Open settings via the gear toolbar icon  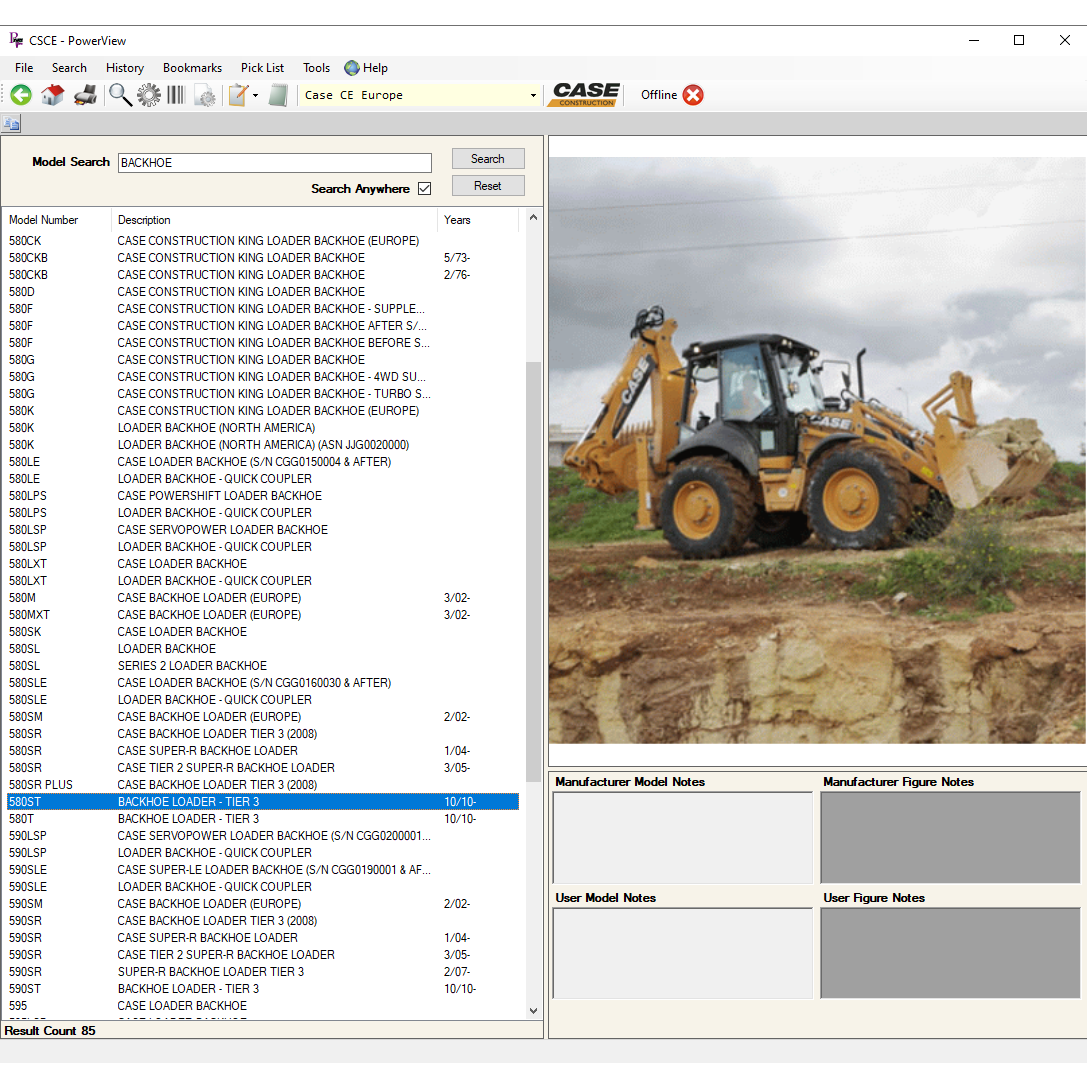click(x=148, y=94)
